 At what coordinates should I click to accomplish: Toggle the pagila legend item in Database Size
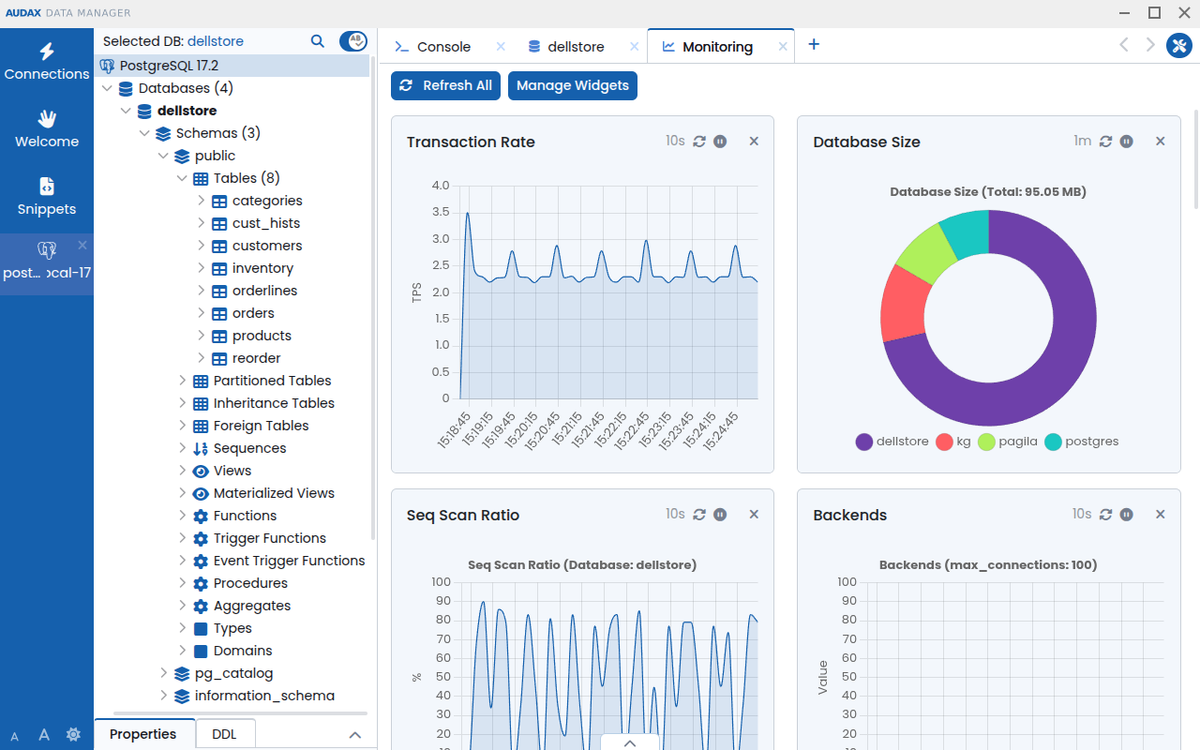pos(1007,442)
